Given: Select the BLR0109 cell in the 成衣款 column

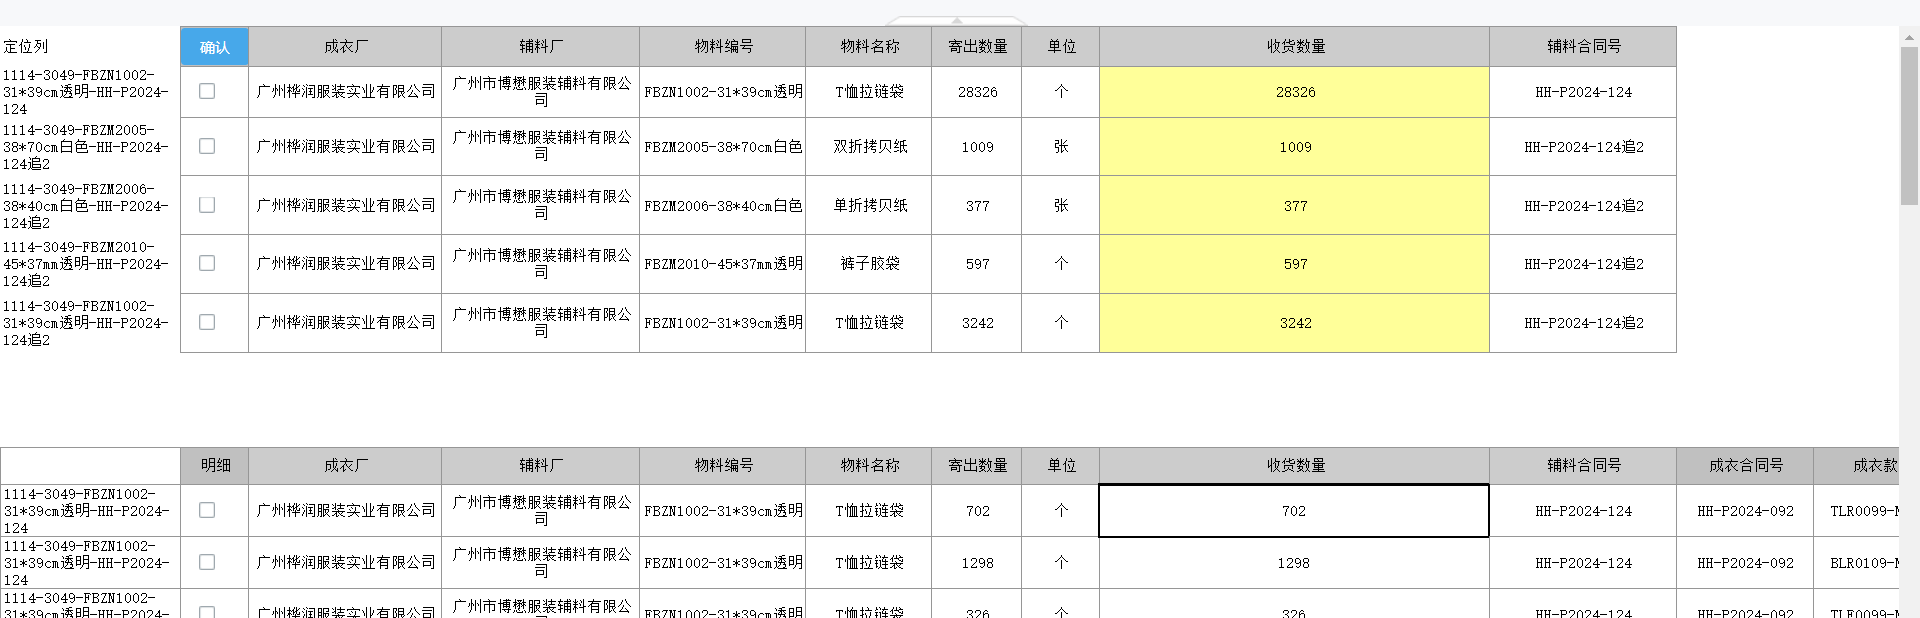Looking at the screenshot, I should tap(1863, 563).
